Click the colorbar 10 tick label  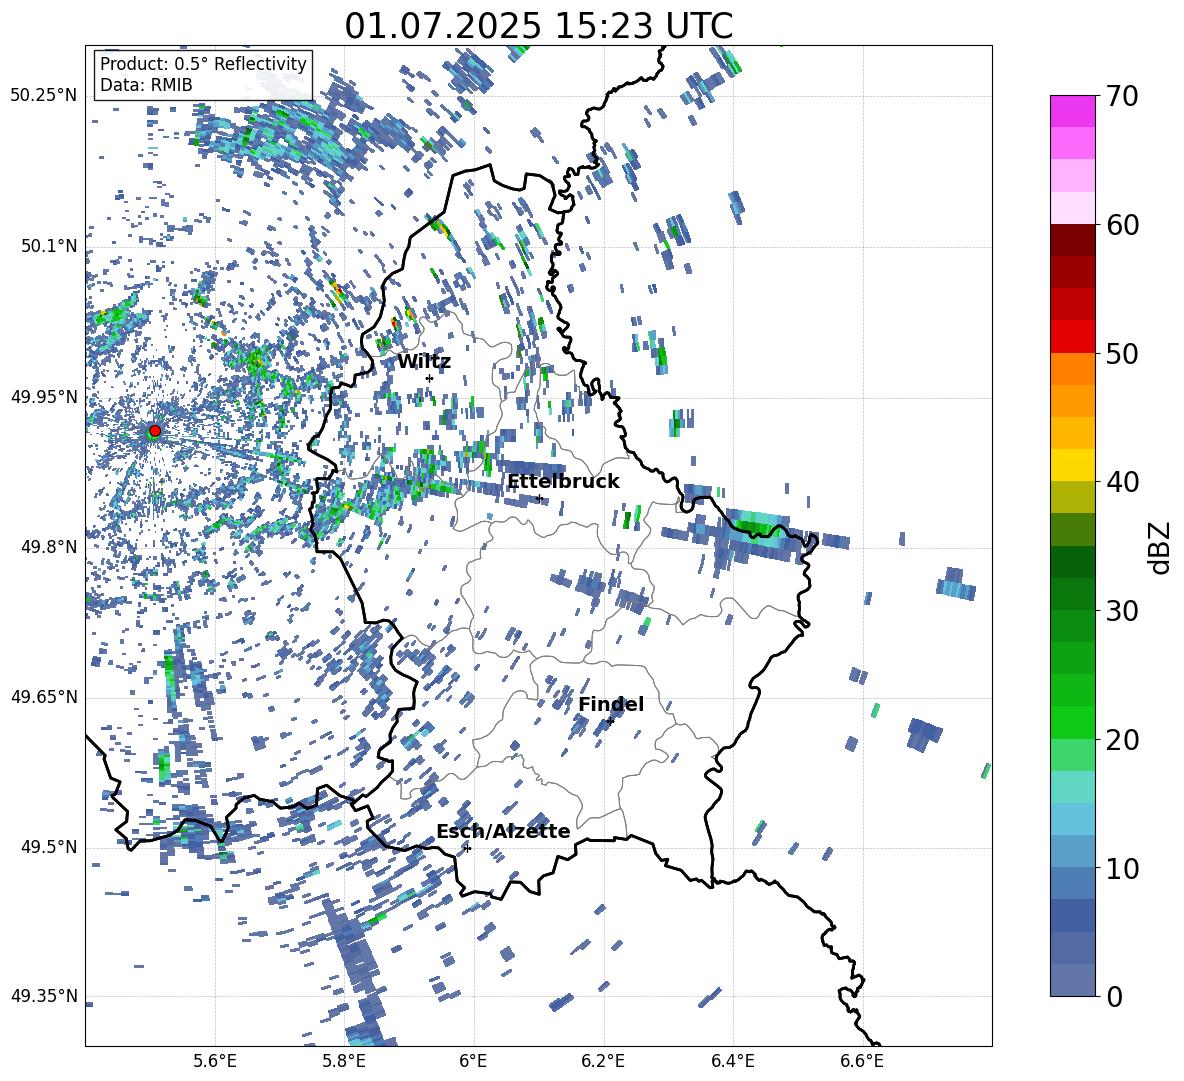click(x=1122, y=868)
